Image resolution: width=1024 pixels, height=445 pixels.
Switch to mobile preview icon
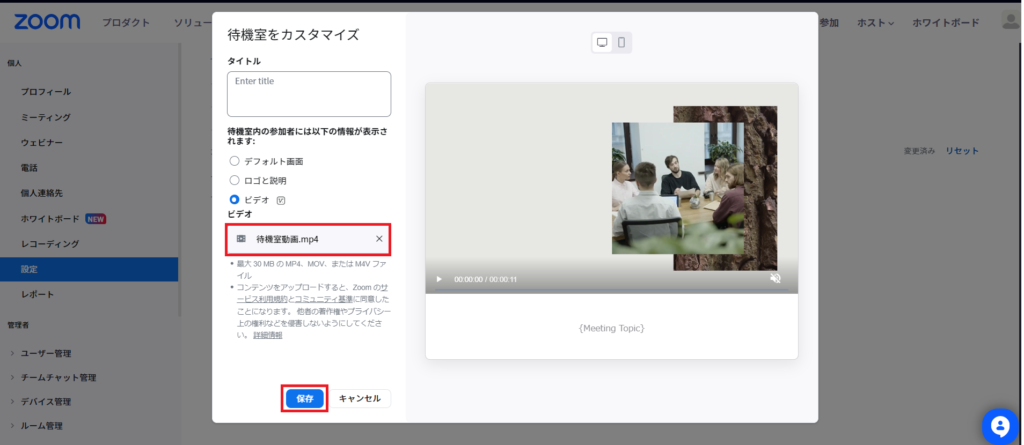621,42
